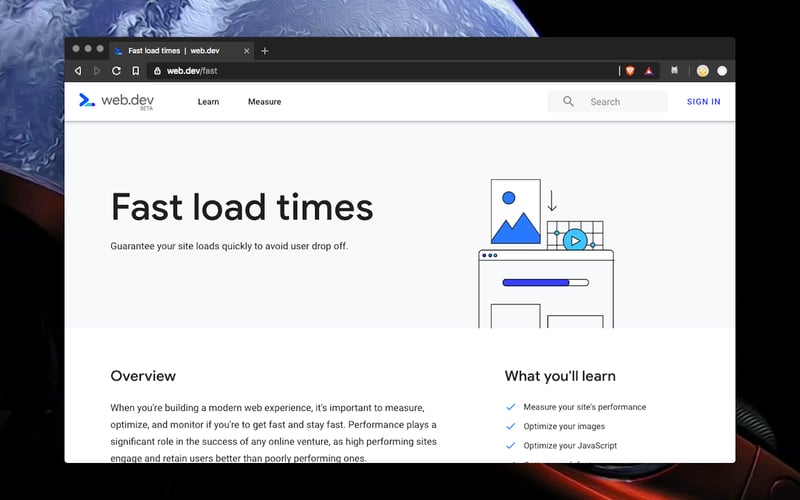Reload the web.dev page
The image size is (800, 500).
pyautogui.click(x=116, y=71)
